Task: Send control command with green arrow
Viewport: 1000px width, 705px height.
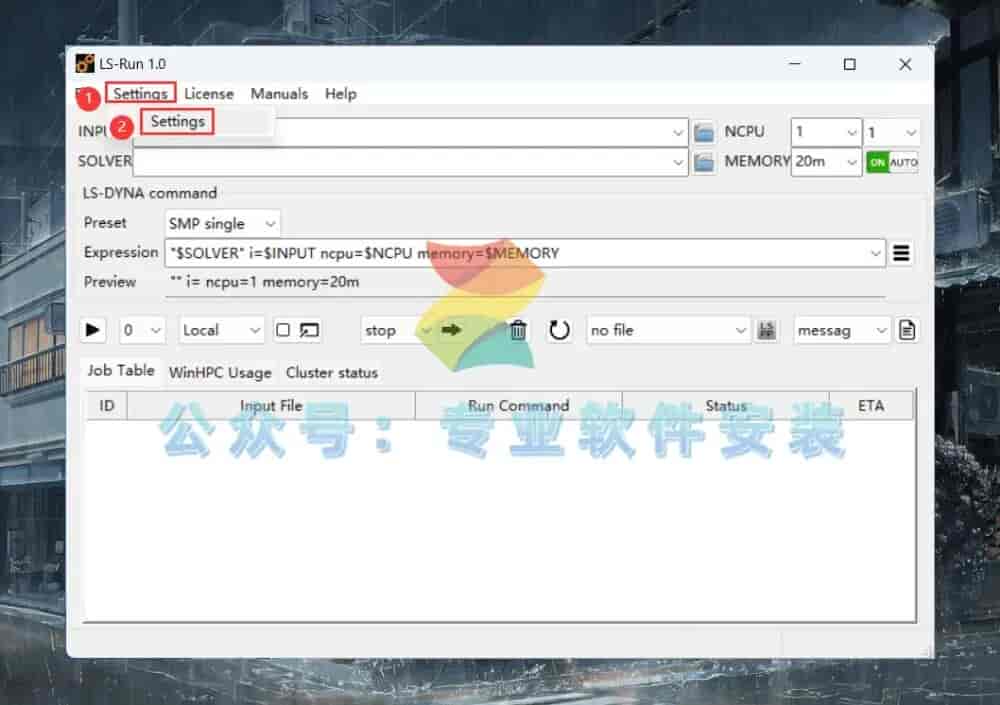Action: [x=451, y=330]
